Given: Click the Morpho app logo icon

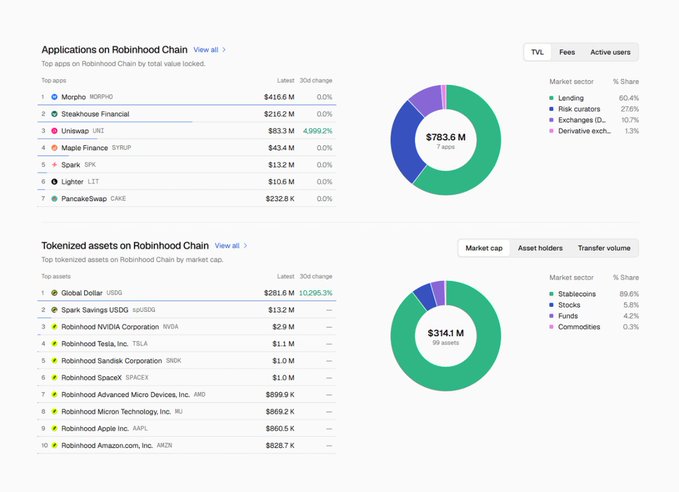Looking at the screenshot, I should pyautogui.click(x=55, y=97).
